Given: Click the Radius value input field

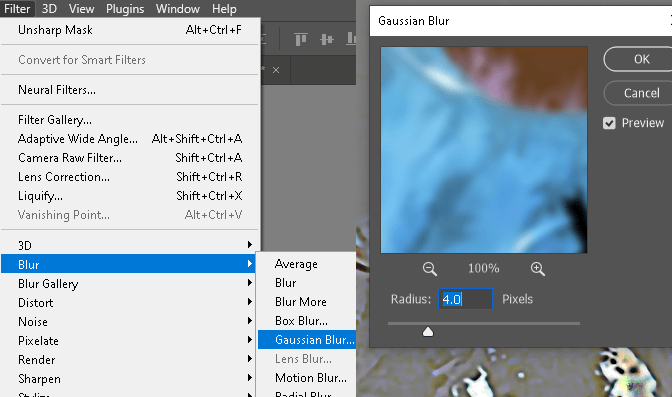Looking at the screenshot, I should [465, 299].
